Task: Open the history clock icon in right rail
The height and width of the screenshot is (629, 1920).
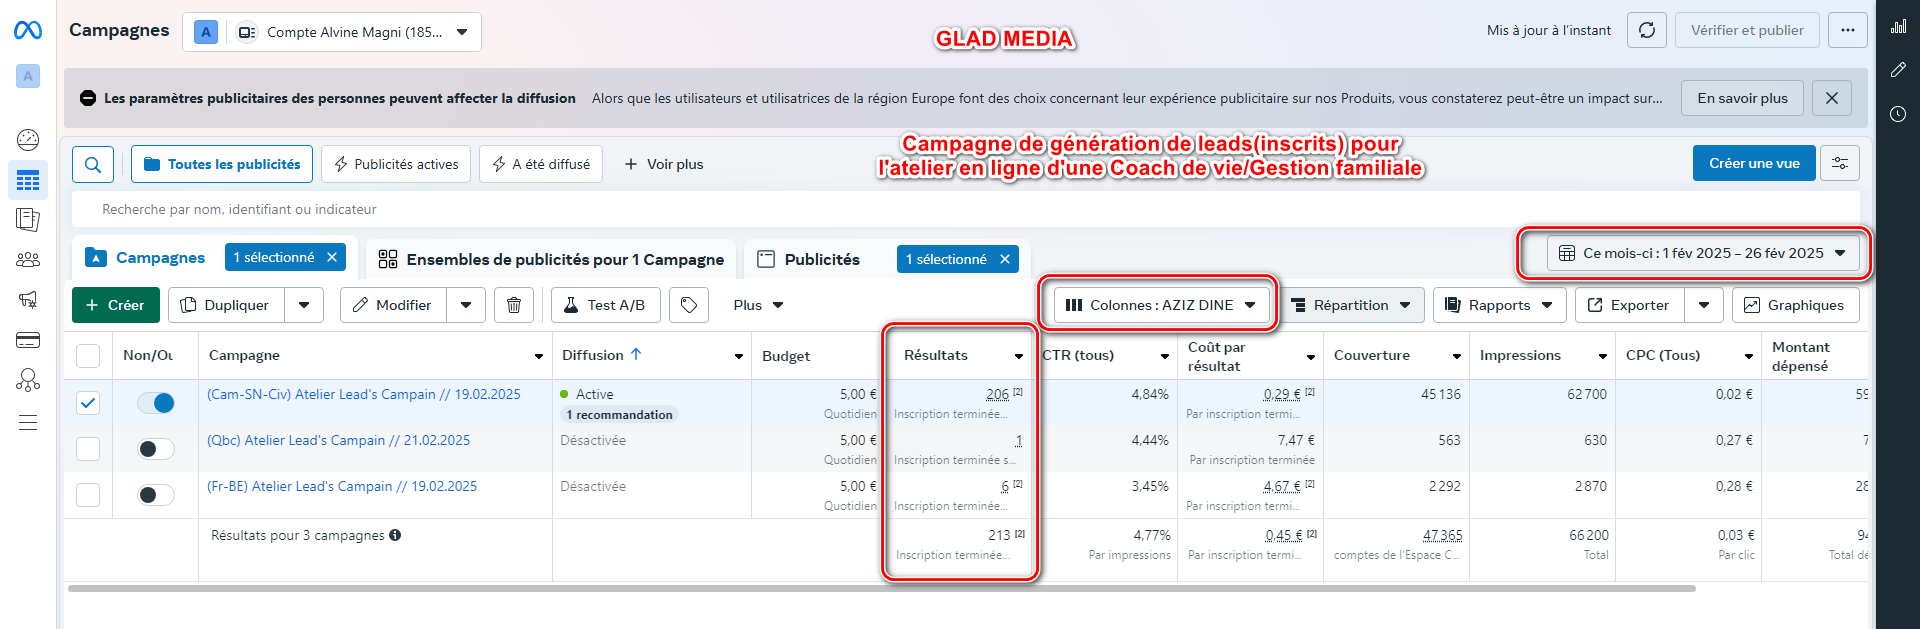Action: 1898,114
